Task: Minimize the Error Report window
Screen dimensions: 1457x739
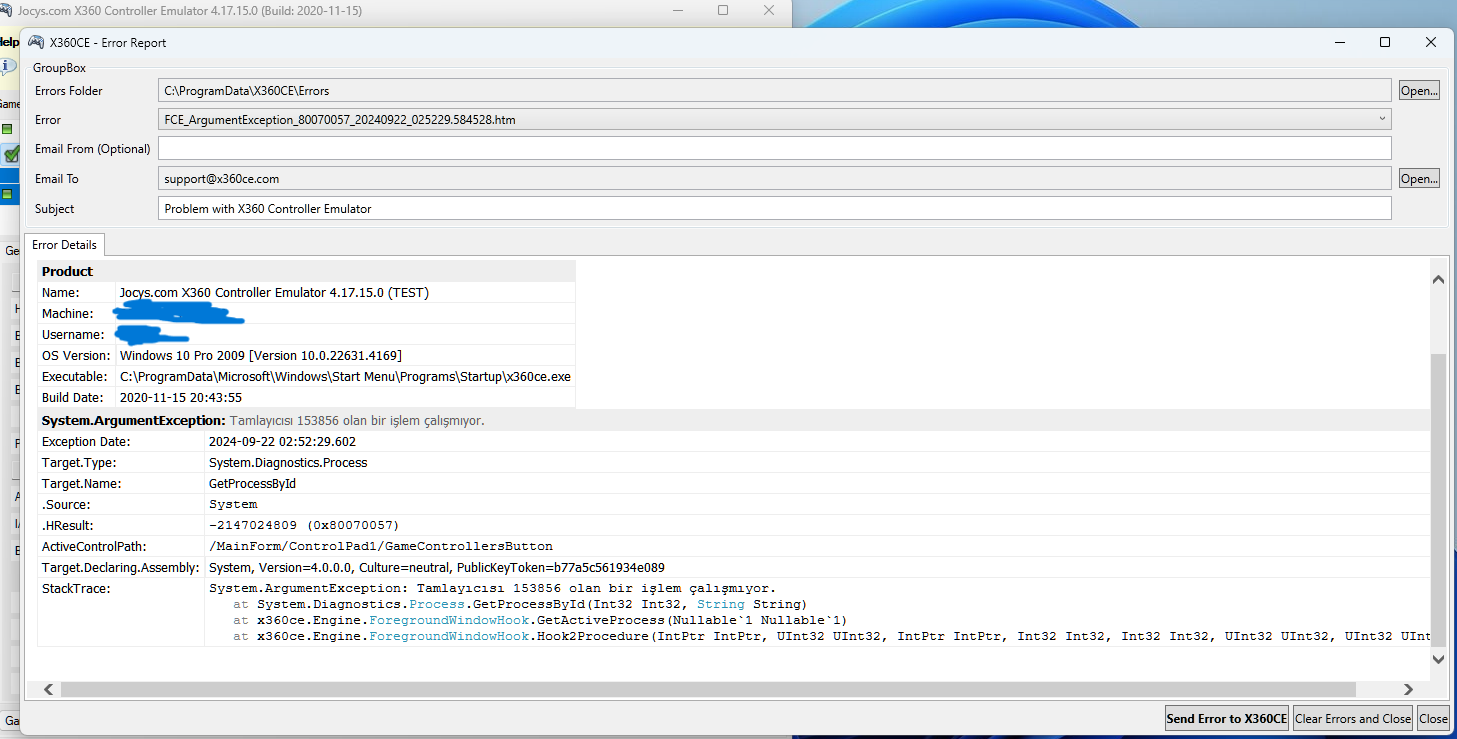Action: (x=1339, y=42)
